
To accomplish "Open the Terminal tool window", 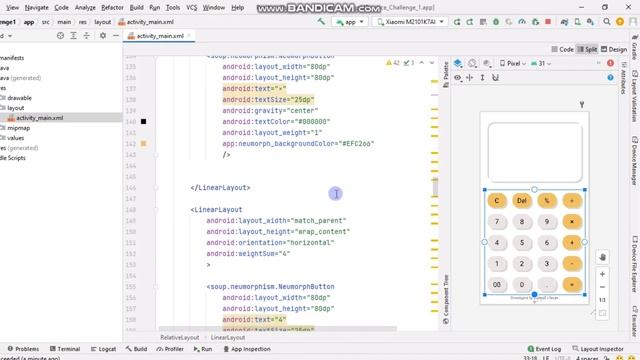I will 65,349.
